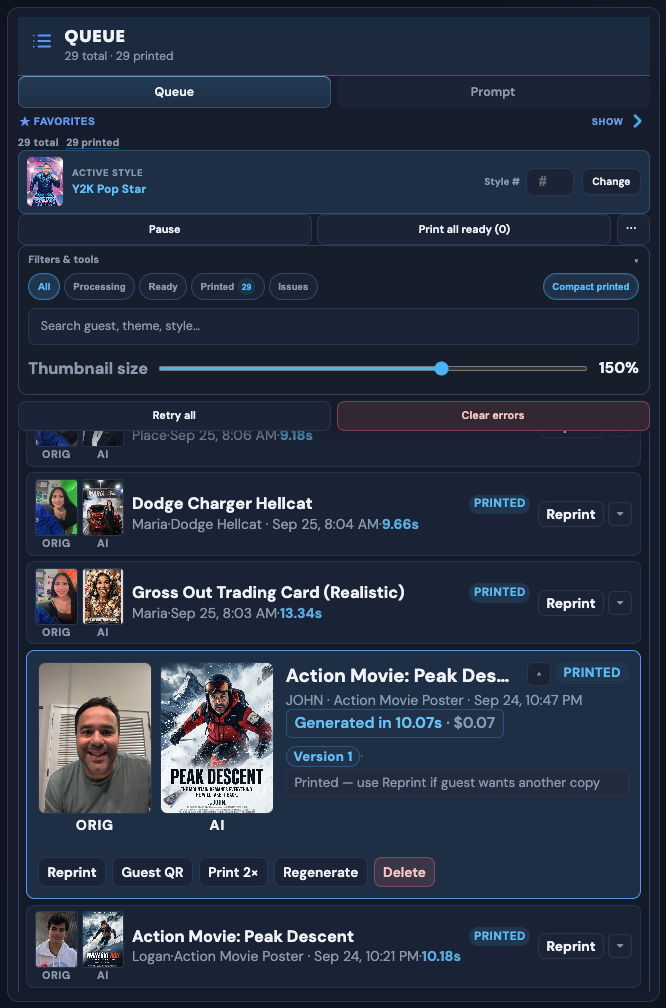Open the Y2K Pop Star active style thumbnail
The image size is (666, 1008).
pyautogui.click(x=45, y=181)
